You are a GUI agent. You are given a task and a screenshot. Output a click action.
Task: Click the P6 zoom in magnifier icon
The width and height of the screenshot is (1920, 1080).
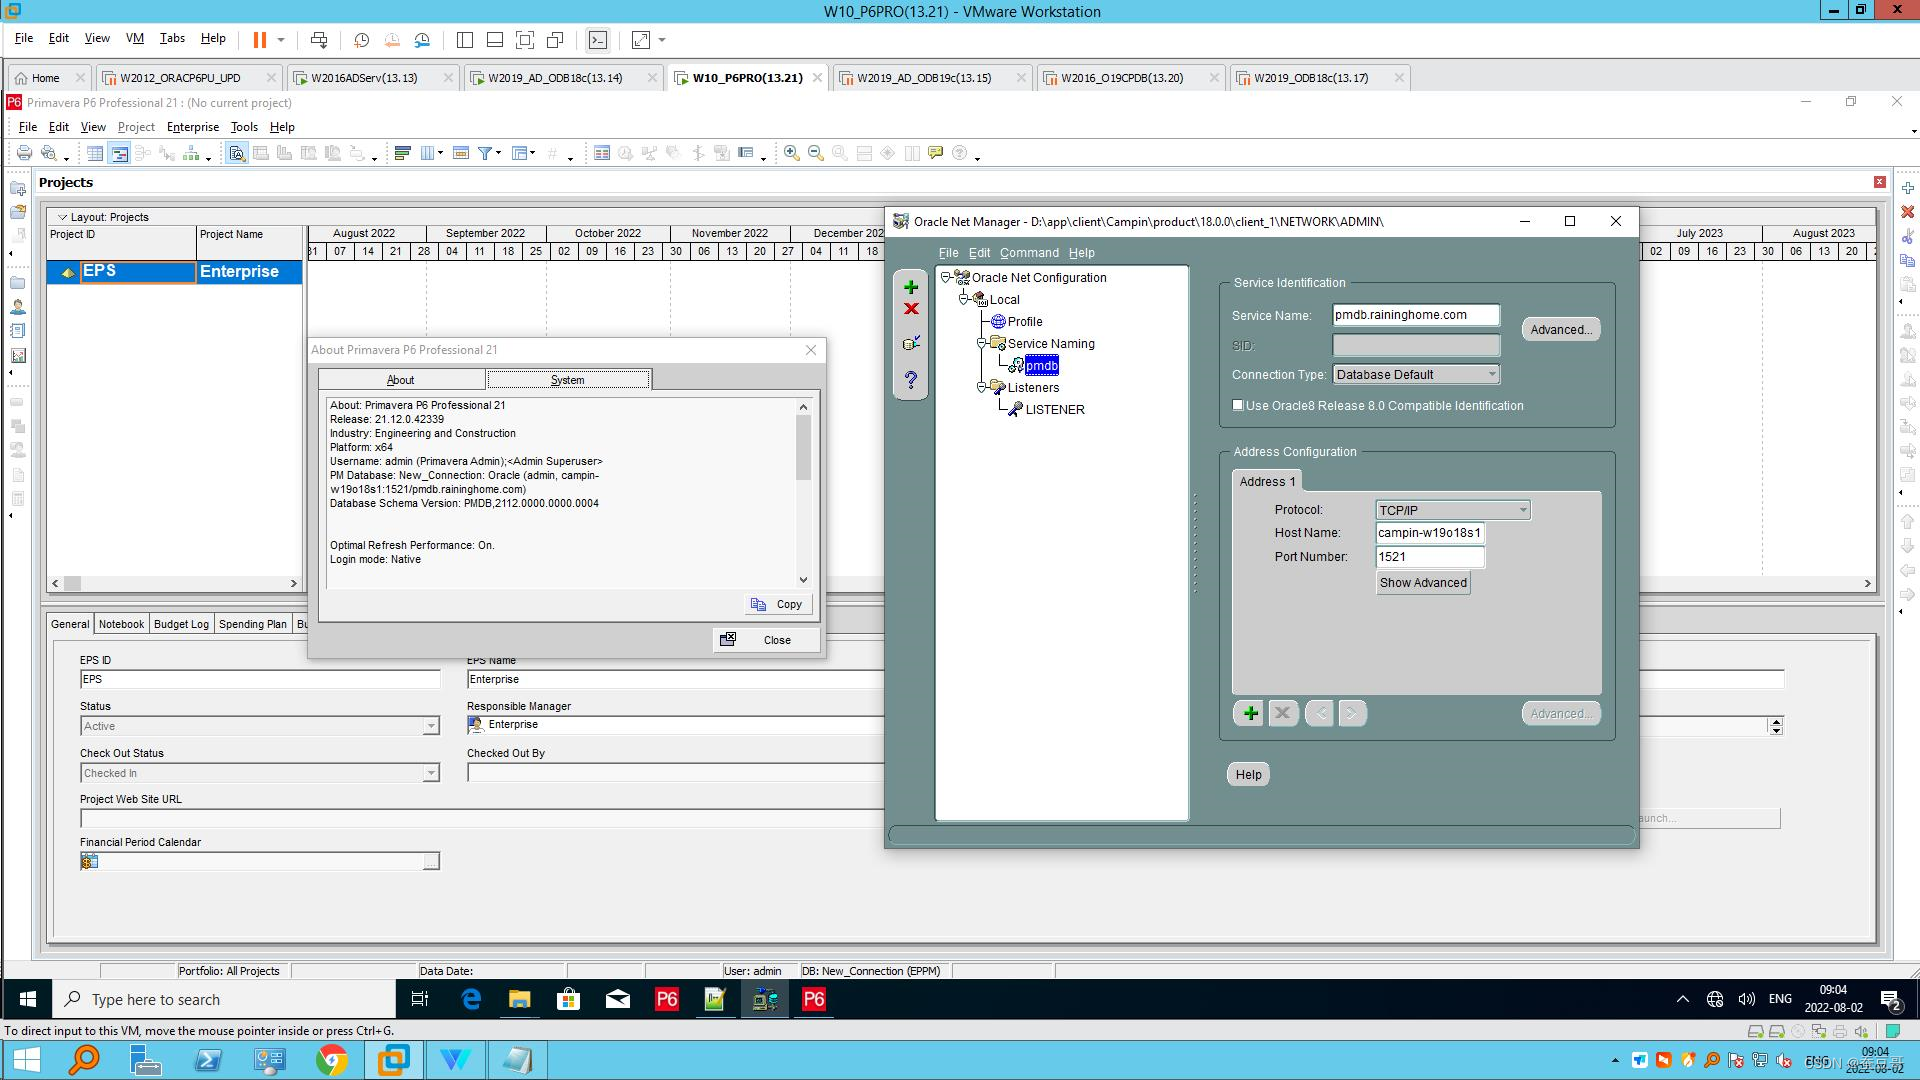[x=791, y=153]
